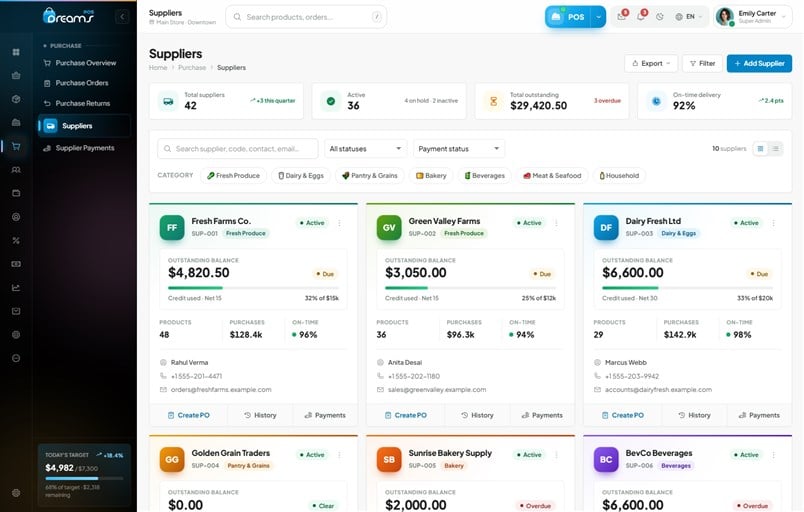The height and width of the screenshot is (512, 804).
Task: Click the Green Valley Farms GV avatar
Action: point(389,228)
